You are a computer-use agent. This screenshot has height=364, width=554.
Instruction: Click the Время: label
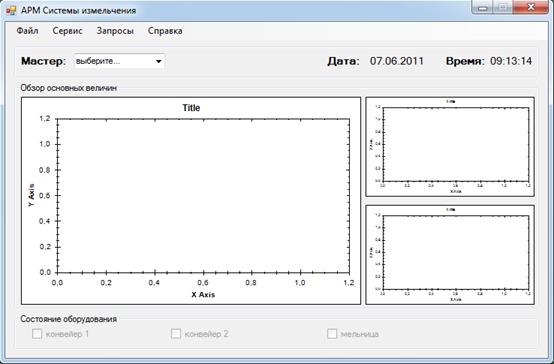pyautogui.click(x=465, y=61)
